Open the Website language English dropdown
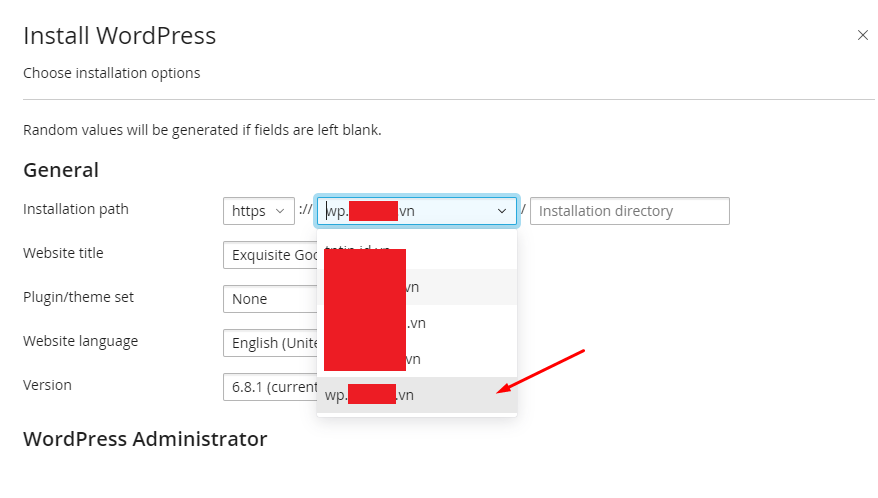This screenshot has height=498, width=878. (269, 343)
